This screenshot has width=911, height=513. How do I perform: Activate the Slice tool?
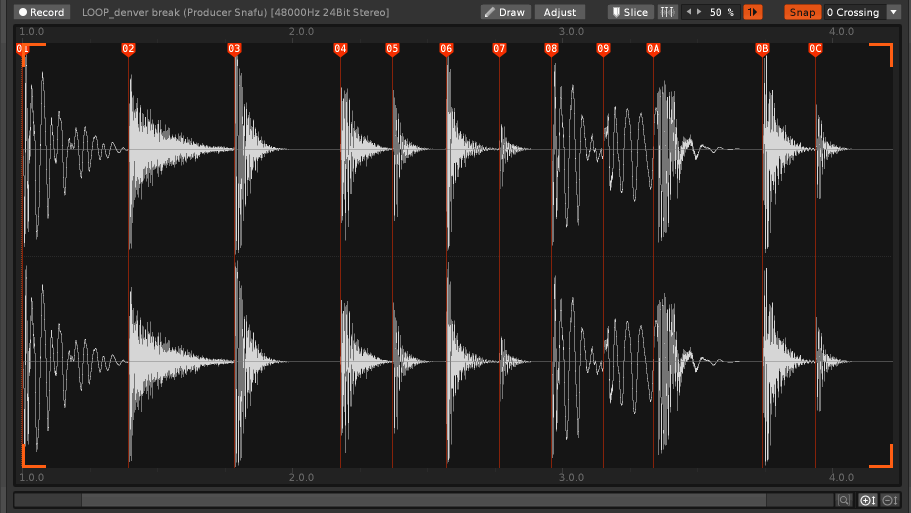pos(629,12)
